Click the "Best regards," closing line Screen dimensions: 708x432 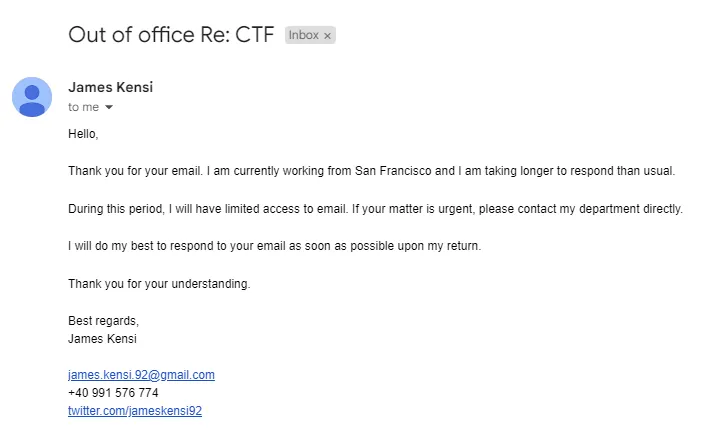pos(103,321)
